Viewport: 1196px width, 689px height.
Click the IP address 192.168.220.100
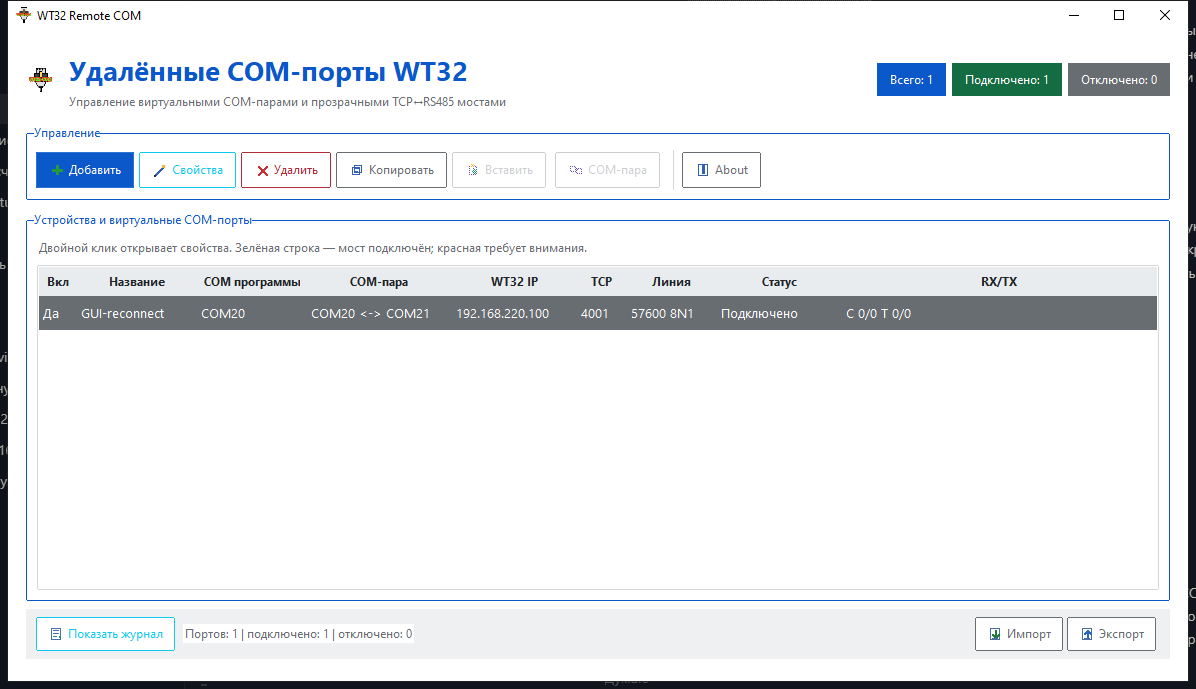[x=503, y=314]
